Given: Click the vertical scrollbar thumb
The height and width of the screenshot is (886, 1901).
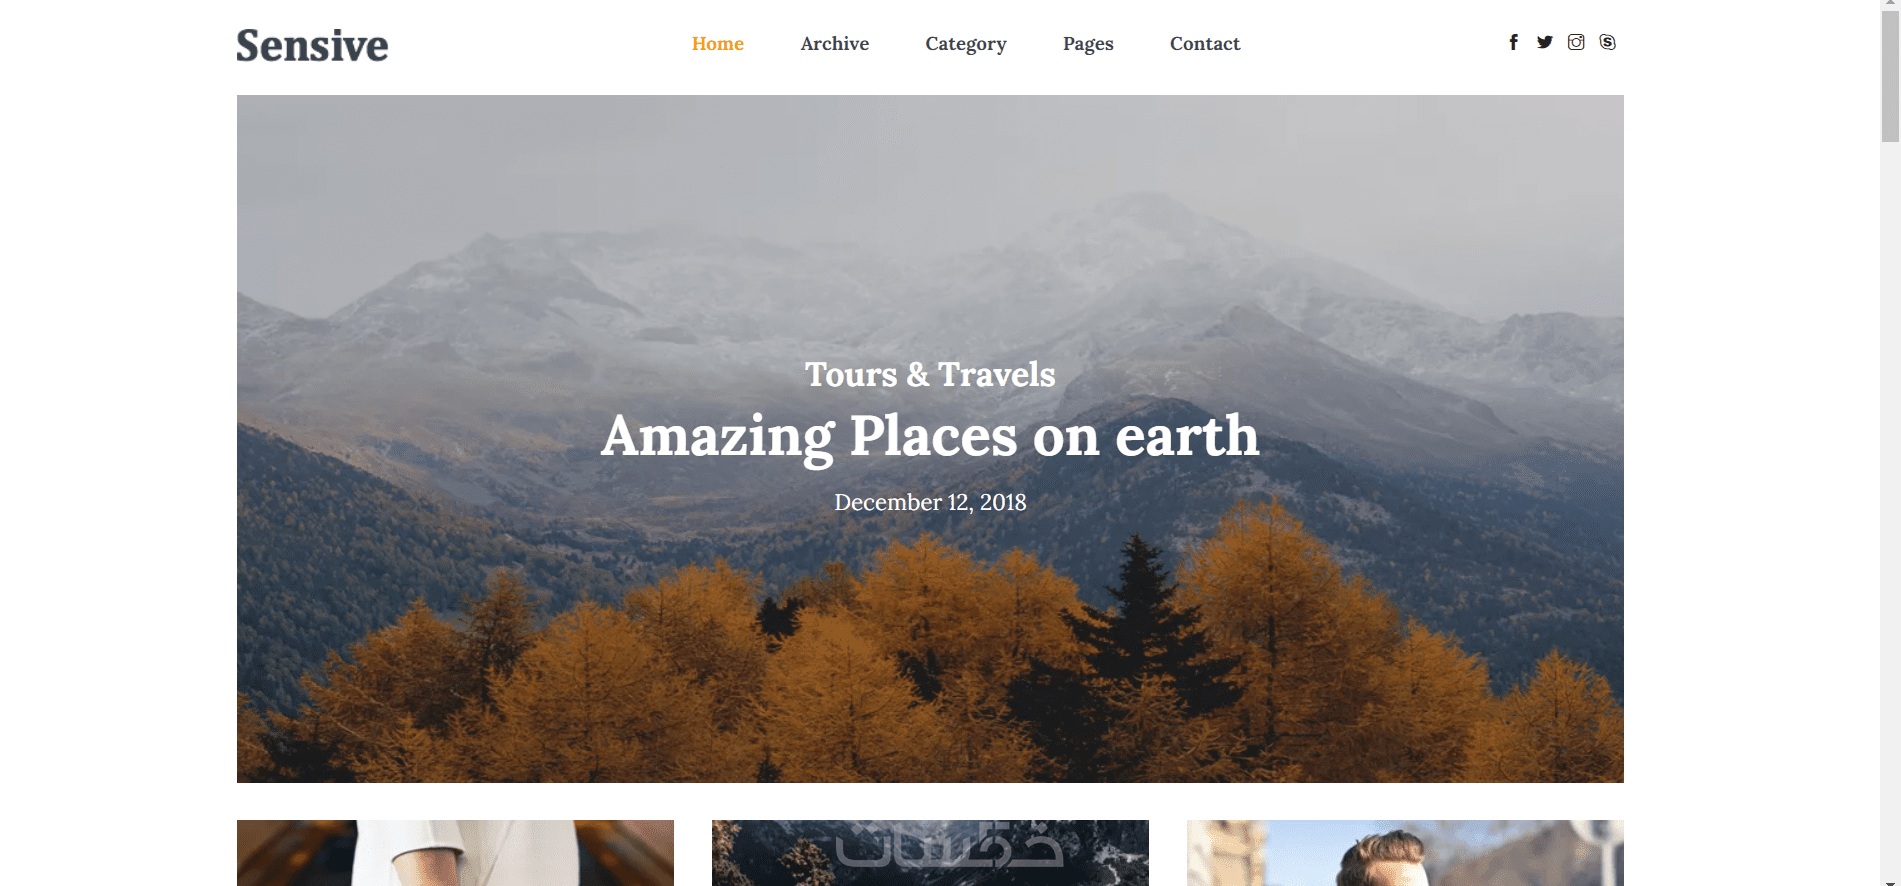Looking at the screenshot, I should tap(1890, 75).
